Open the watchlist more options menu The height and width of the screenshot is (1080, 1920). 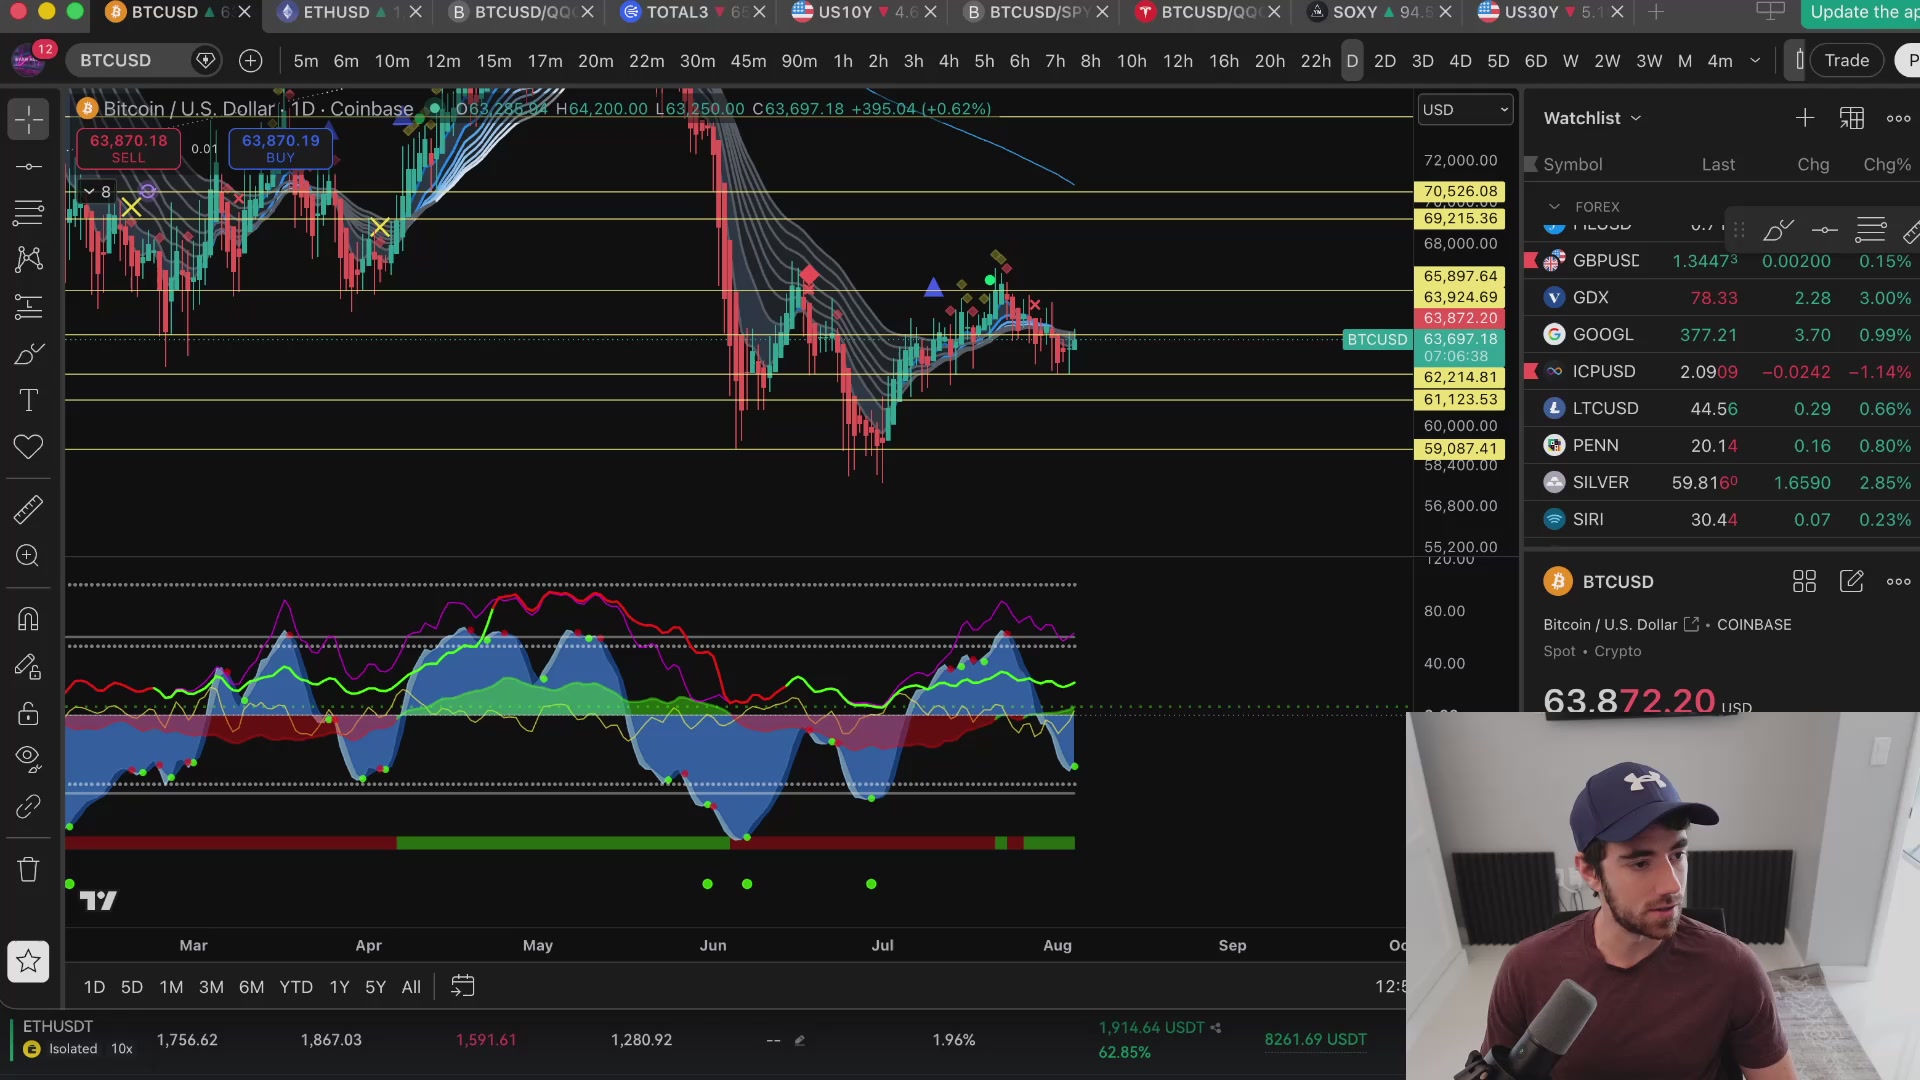1898,118
